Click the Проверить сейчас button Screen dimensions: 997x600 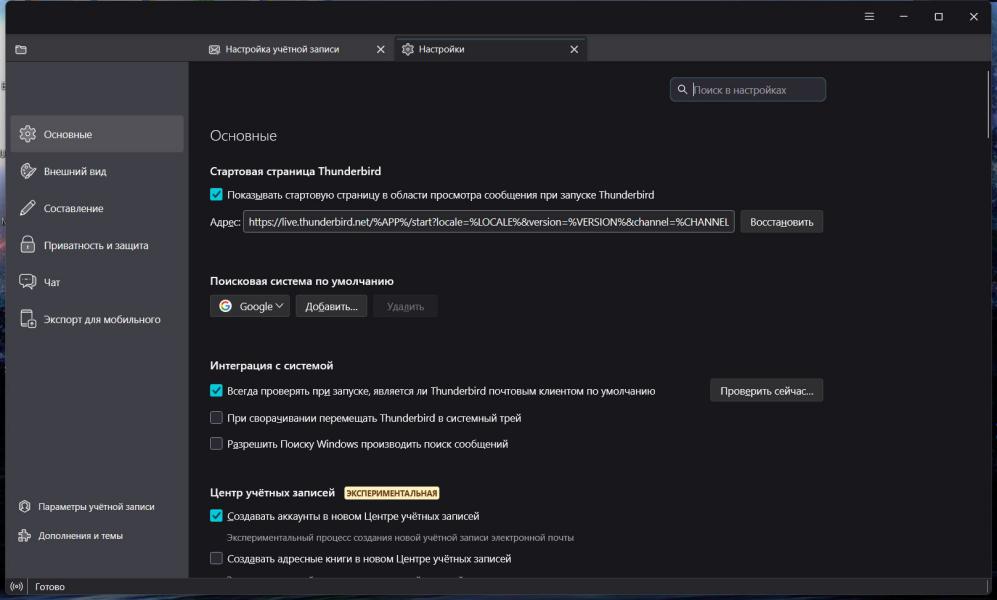pyautogui.click(x=766, y=391)
